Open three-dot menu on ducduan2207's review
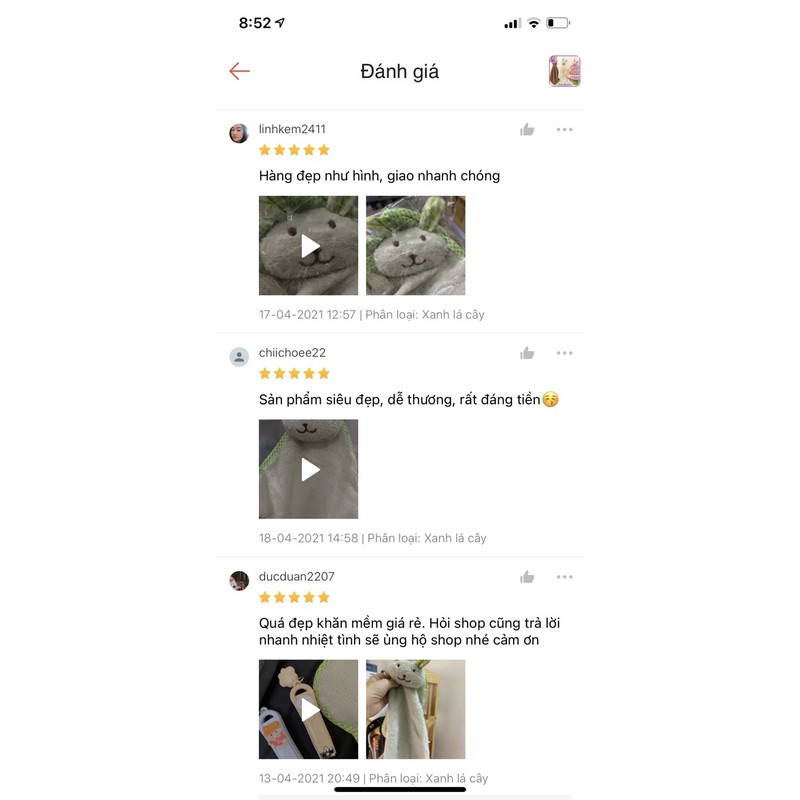This screenshot has width=800, height=800. tap(564, 577)
